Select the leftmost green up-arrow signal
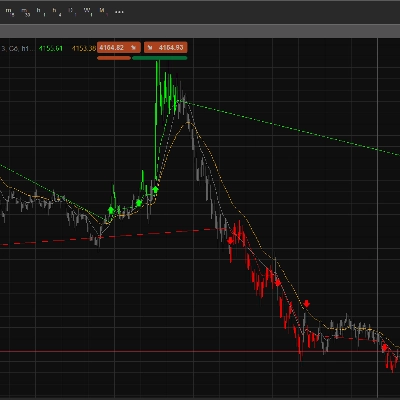 pos(111,210)
